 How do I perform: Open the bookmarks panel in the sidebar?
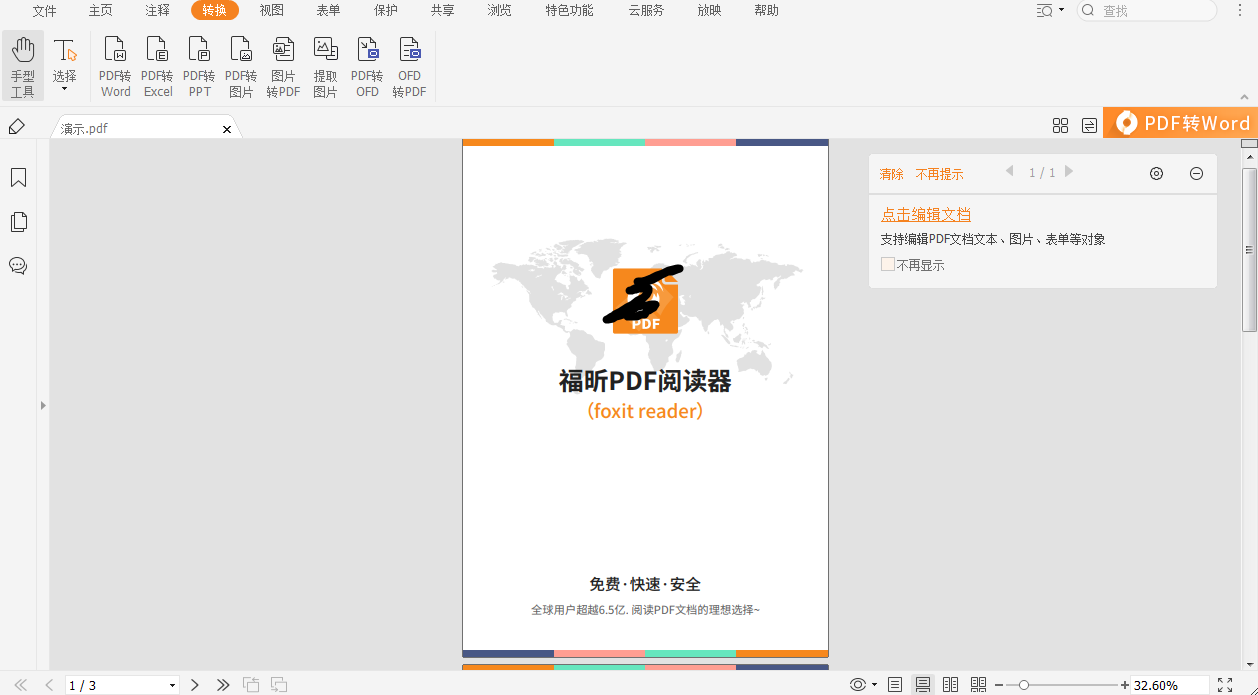click(x=18, y=178)
